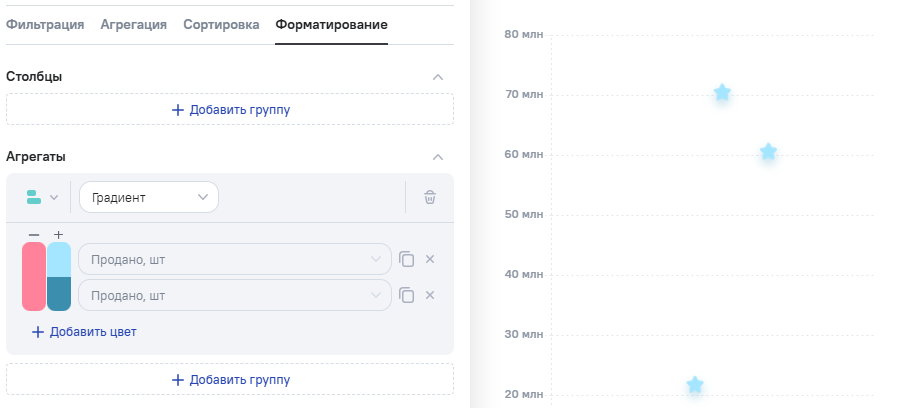Collapse the 'Агрегаты' section
908x408 pixels.
point(437,156)
